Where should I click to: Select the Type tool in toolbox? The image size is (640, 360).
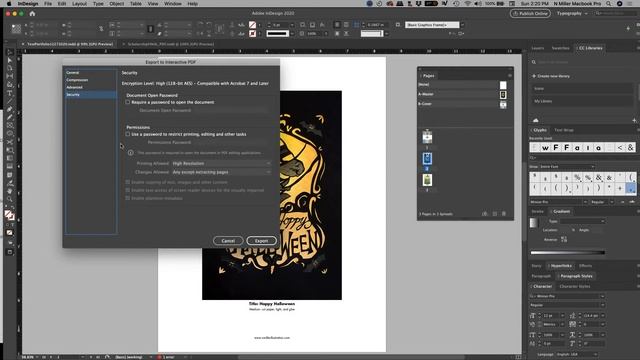coord(10,93)
